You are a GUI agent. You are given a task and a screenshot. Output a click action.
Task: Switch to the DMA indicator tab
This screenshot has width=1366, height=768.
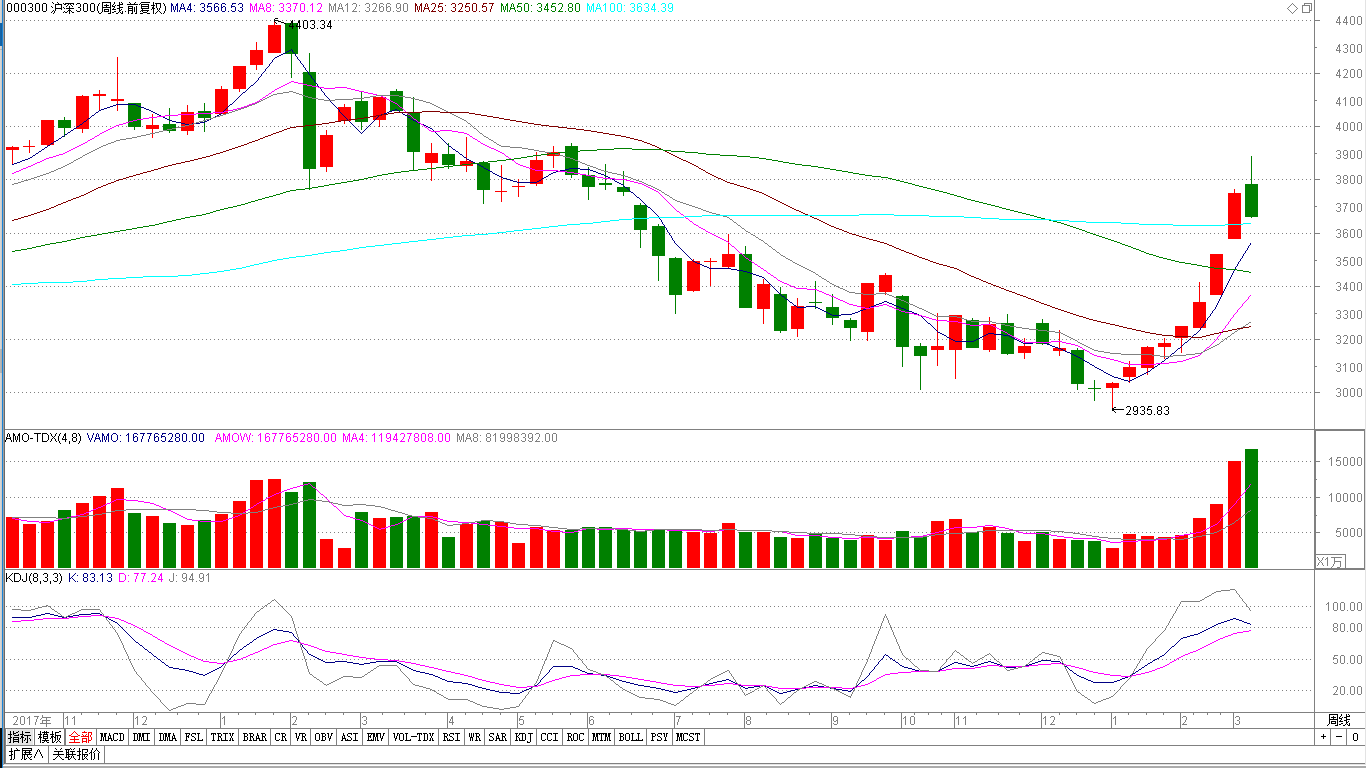point(168,737)
